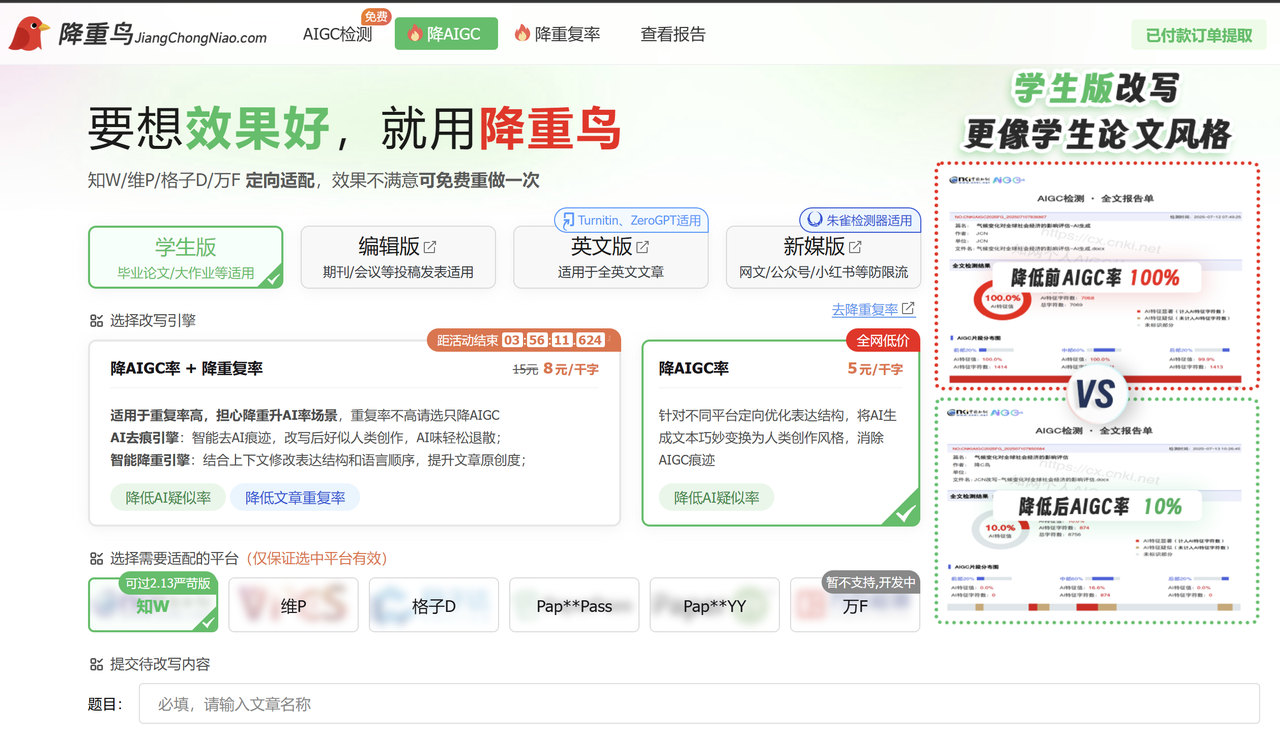The height and width of the screenshot is (738, 1280).
Task: Select the 万F platform
Action: tap(855, 605)
